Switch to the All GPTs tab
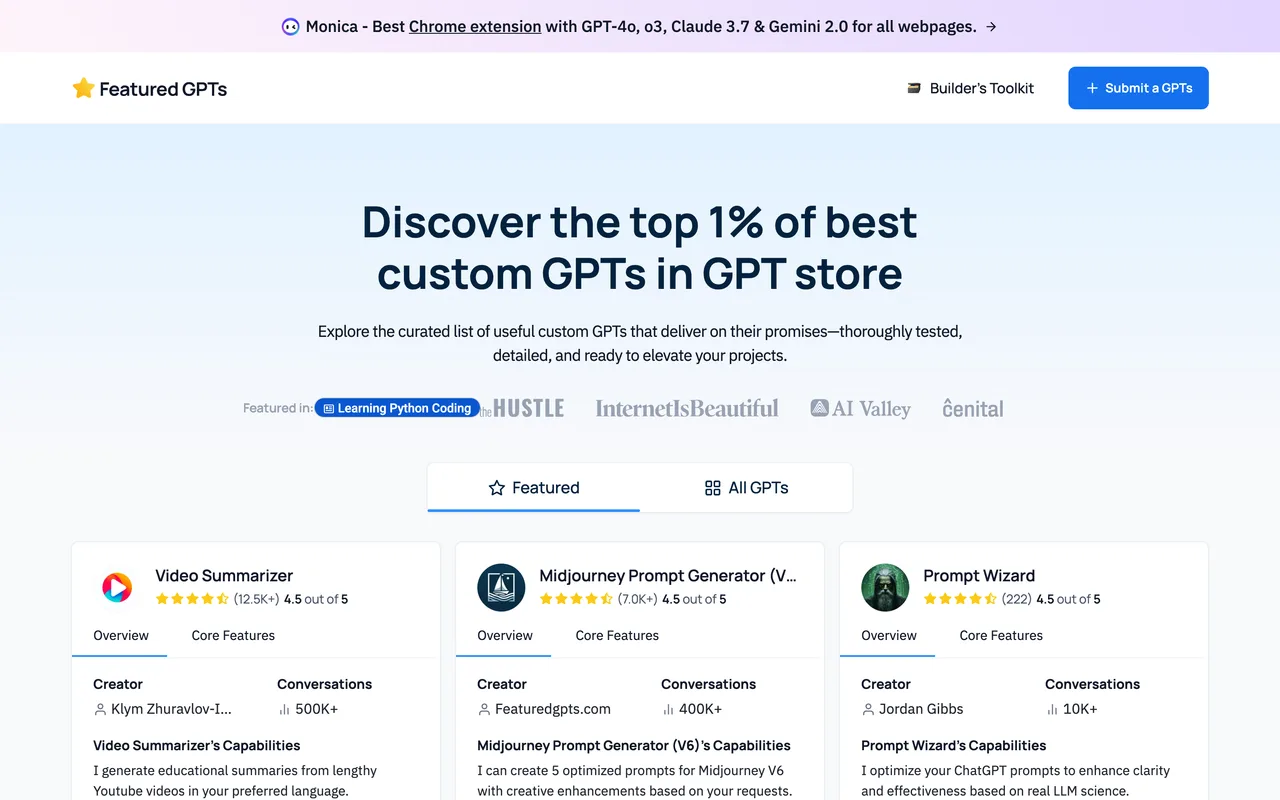Screen dimensions: 1280x800 pos(746,488)
